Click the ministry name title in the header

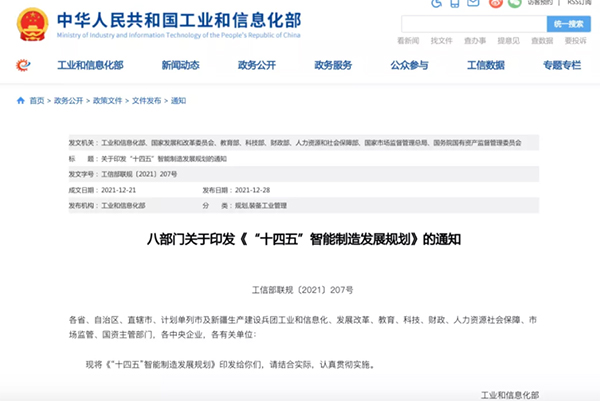[x=179, y=20]
